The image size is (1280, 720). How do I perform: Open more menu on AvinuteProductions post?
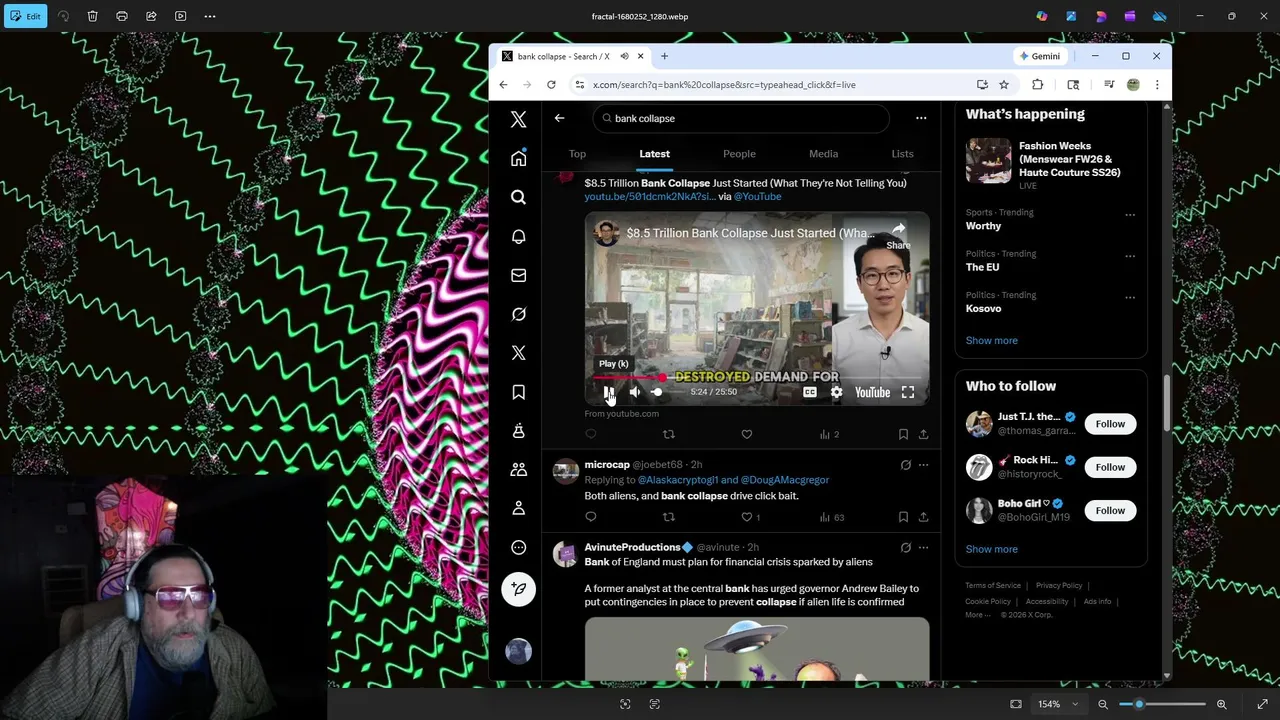coord(923,547)
